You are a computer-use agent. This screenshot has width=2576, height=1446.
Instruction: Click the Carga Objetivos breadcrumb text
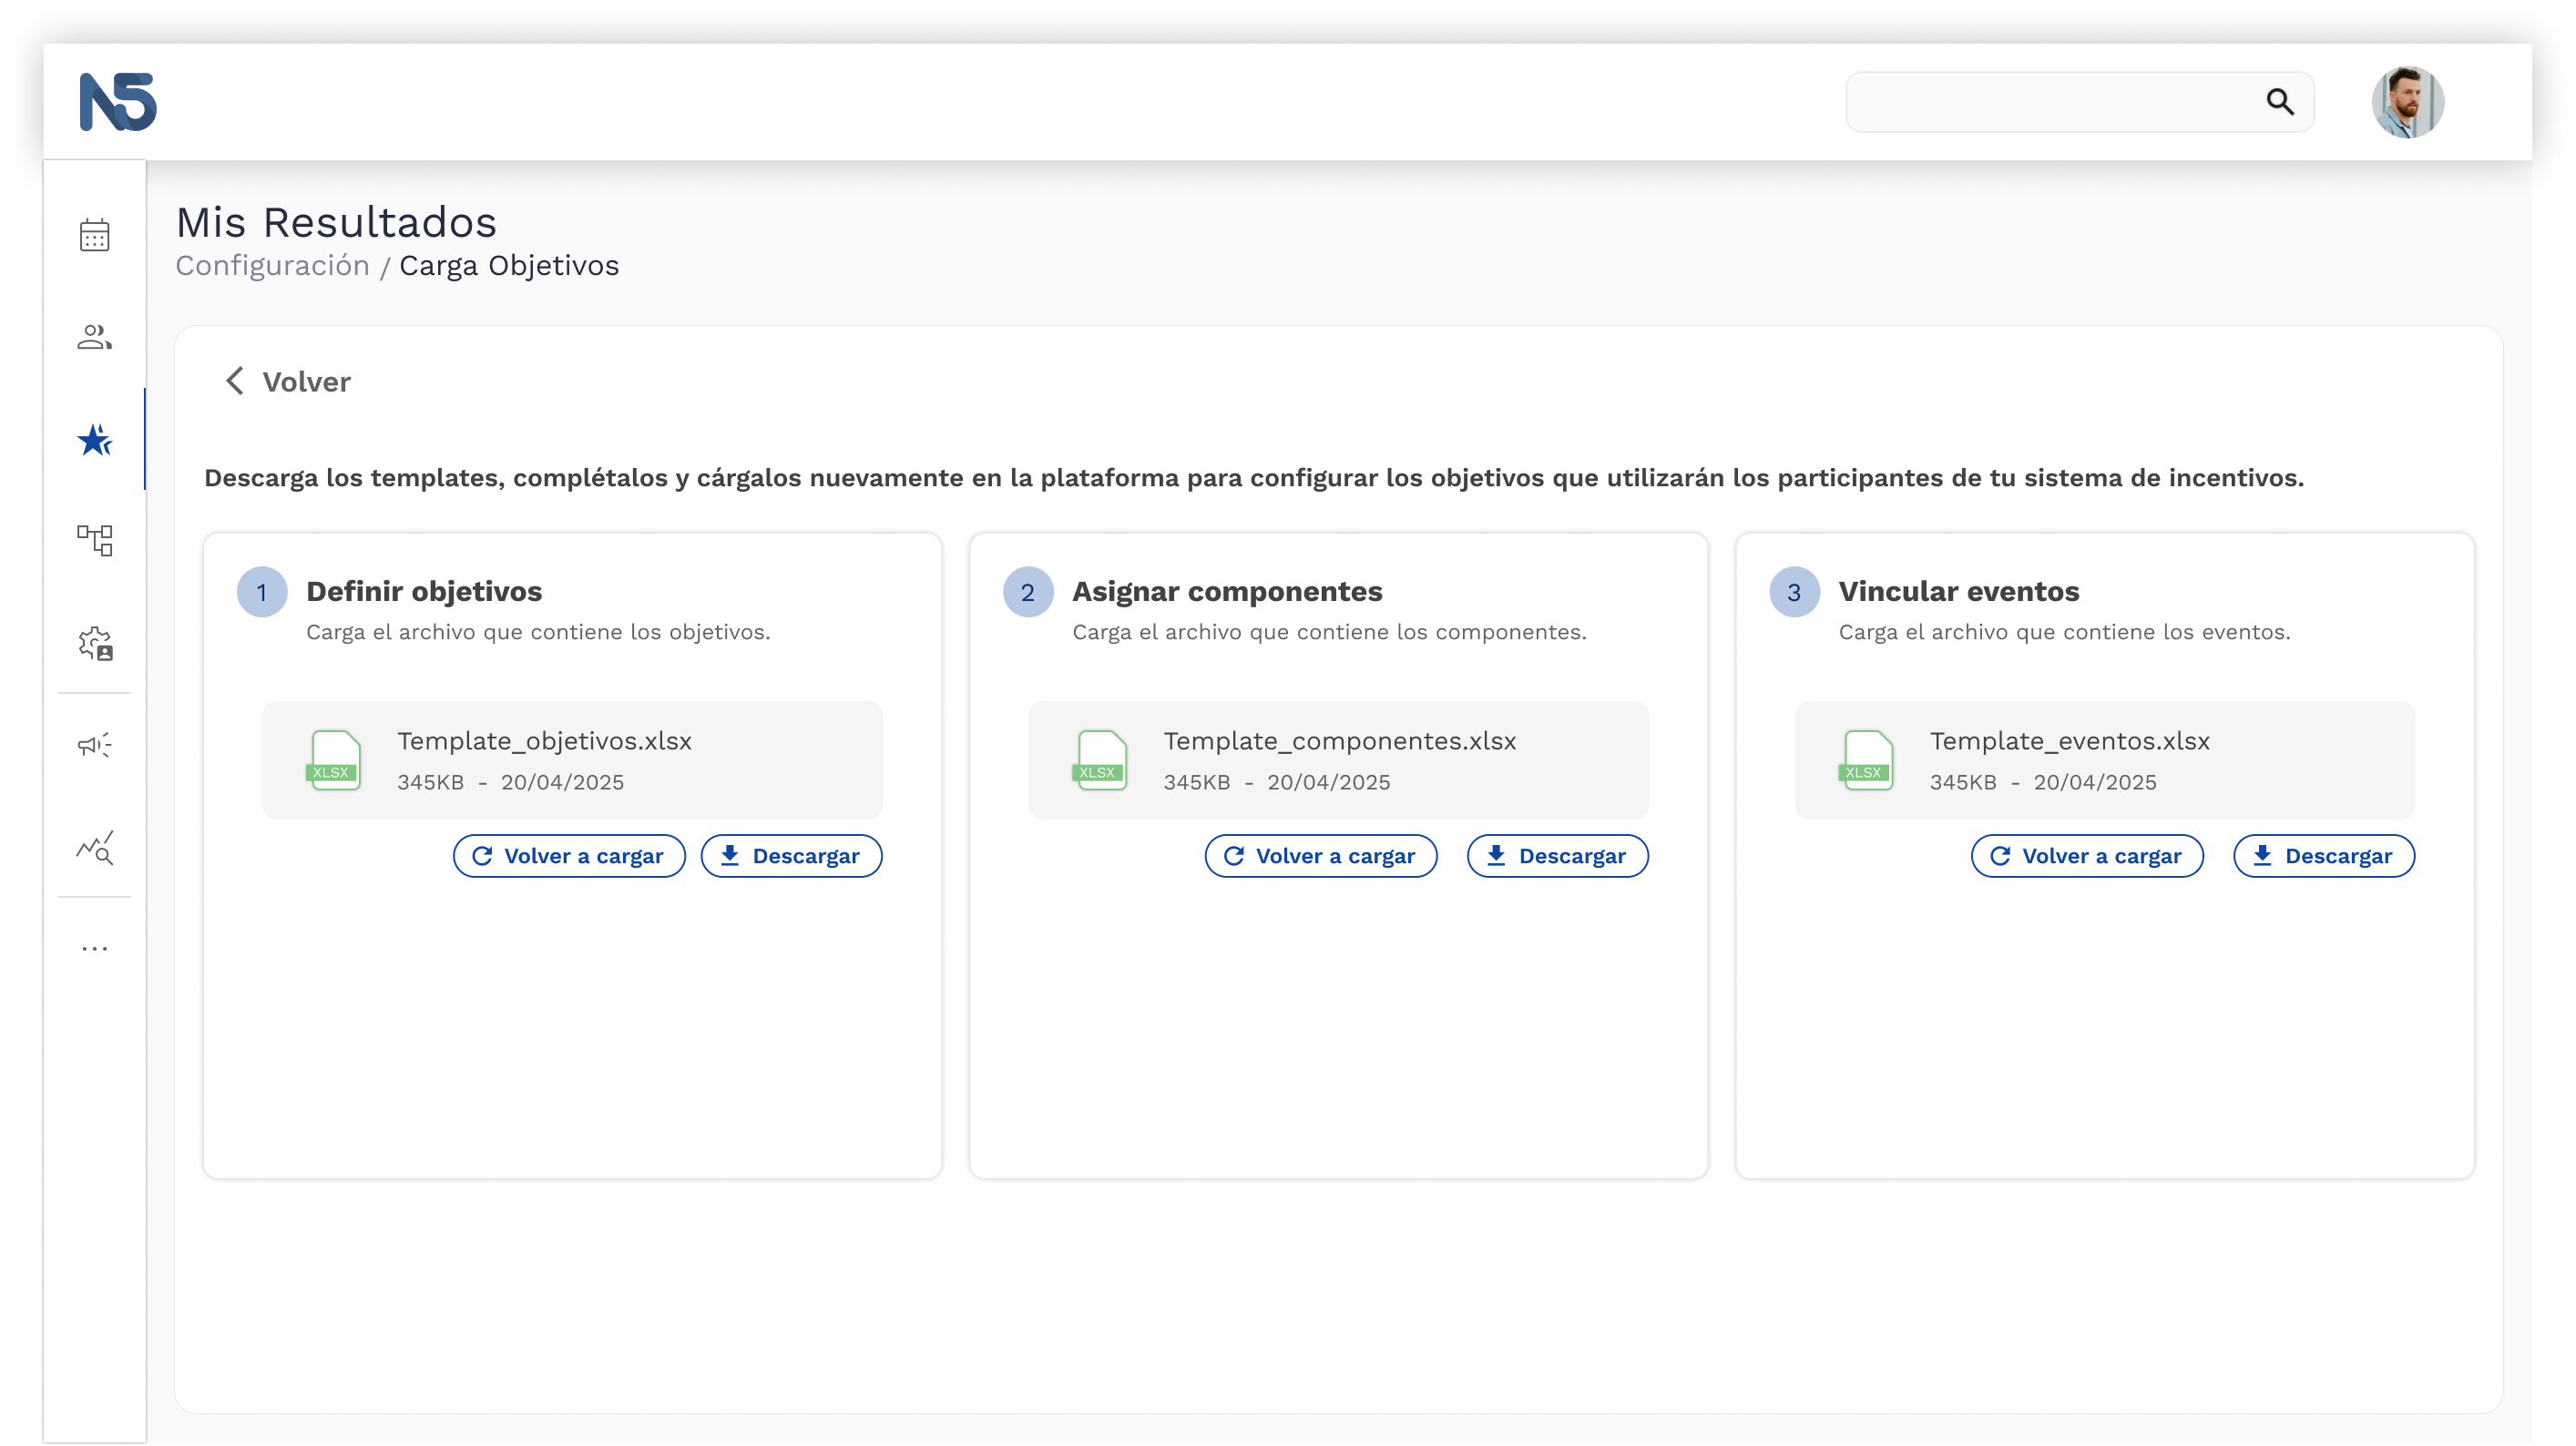(x=509, y=266)
